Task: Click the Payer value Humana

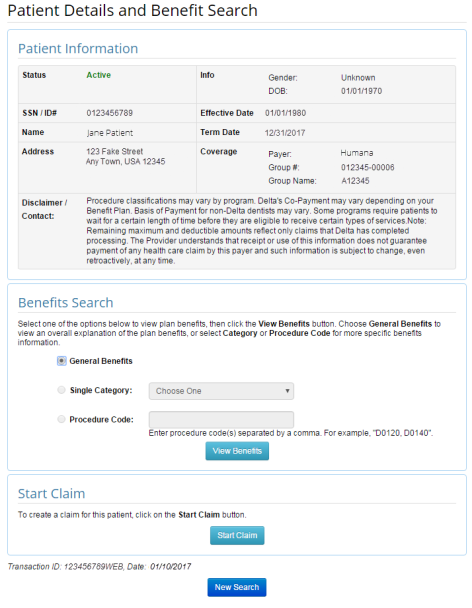Action: (357, 153)
